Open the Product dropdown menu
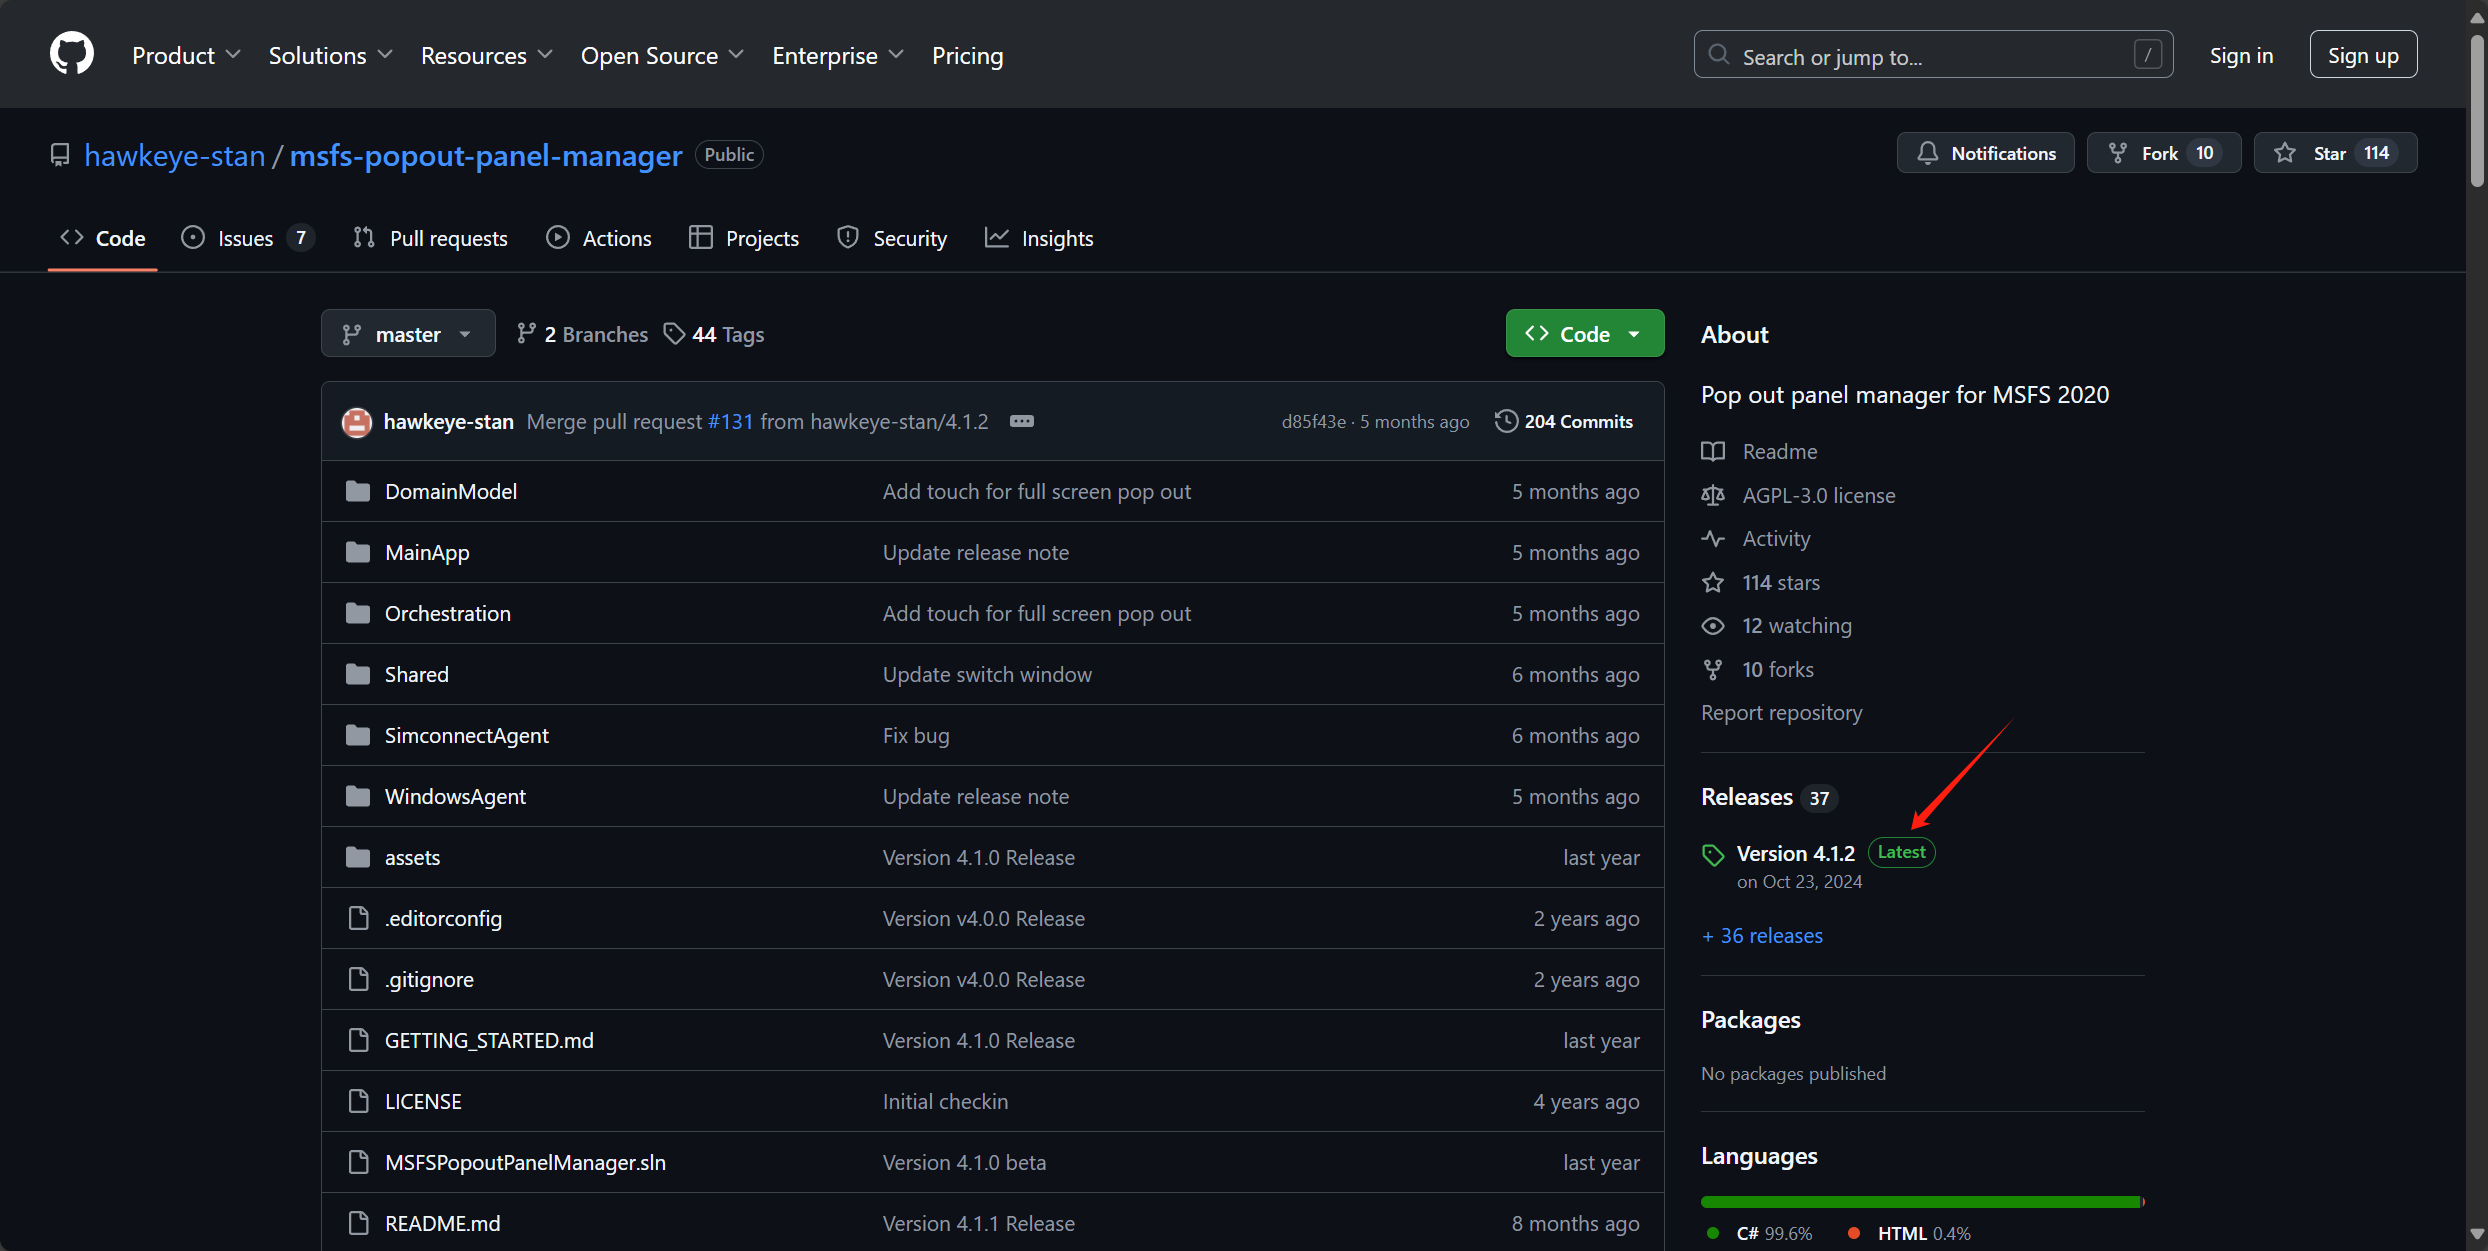Viewport: 2488px width, 1251px height. 186,55
